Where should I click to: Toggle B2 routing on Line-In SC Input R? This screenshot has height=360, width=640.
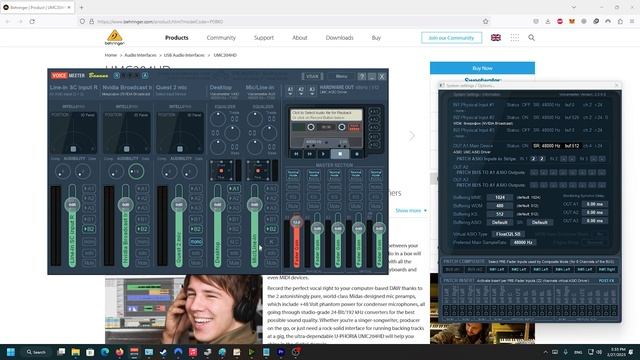coord(89,229)
